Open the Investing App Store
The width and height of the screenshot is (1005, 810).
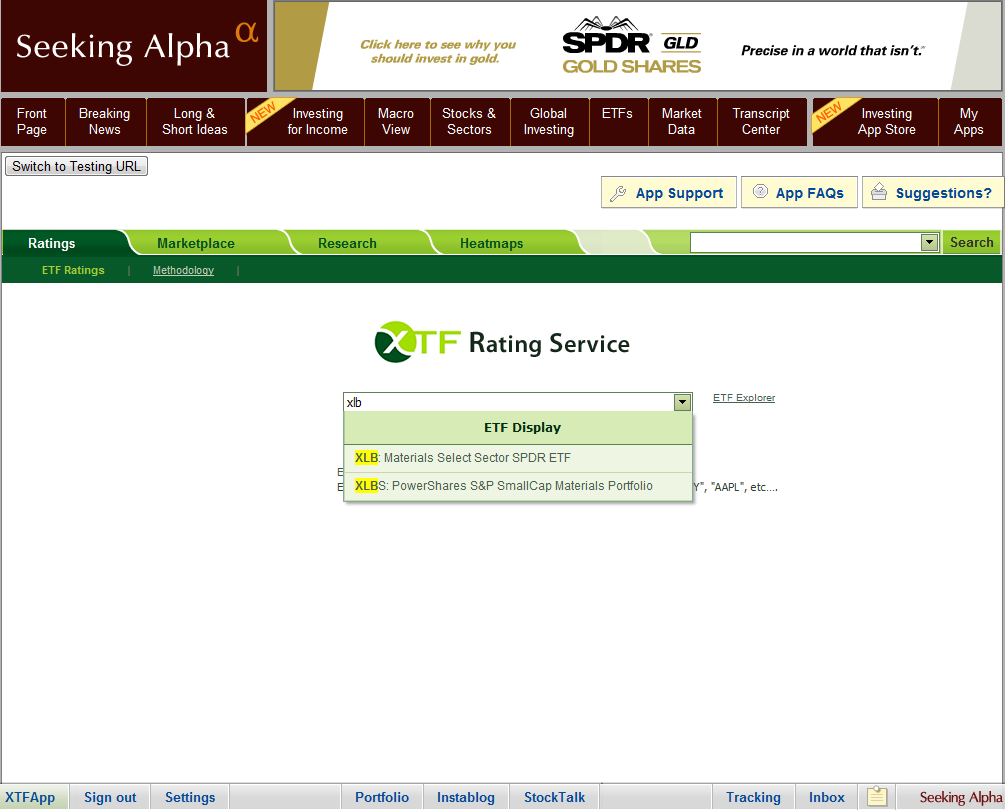click(875, 122)
